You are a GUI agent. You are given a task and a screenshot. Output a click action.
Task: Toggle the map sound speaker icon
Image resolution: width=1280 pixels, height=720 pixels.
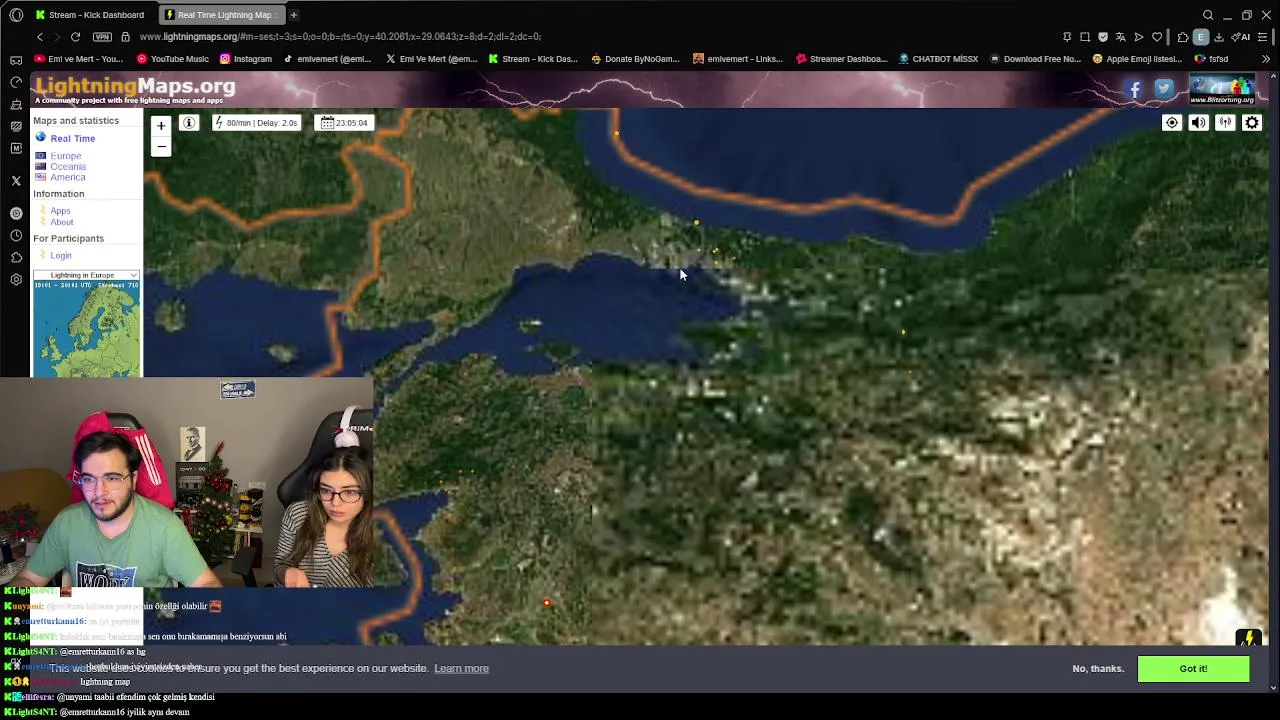(1198, 123)
